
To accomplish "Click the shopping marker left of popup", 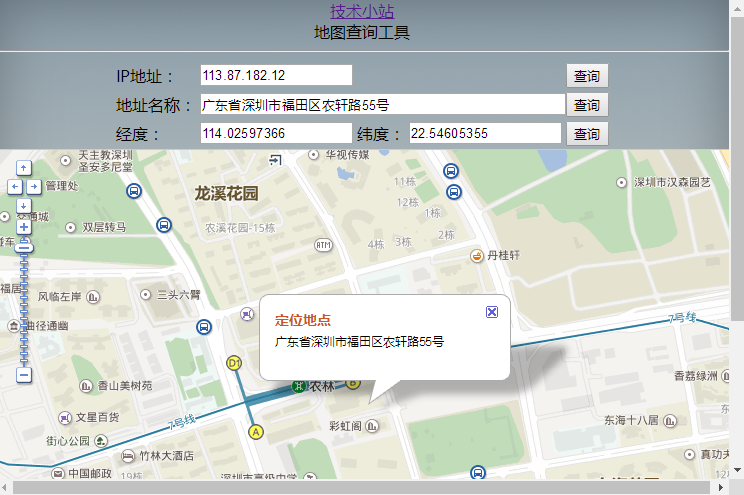I will 247,314.
